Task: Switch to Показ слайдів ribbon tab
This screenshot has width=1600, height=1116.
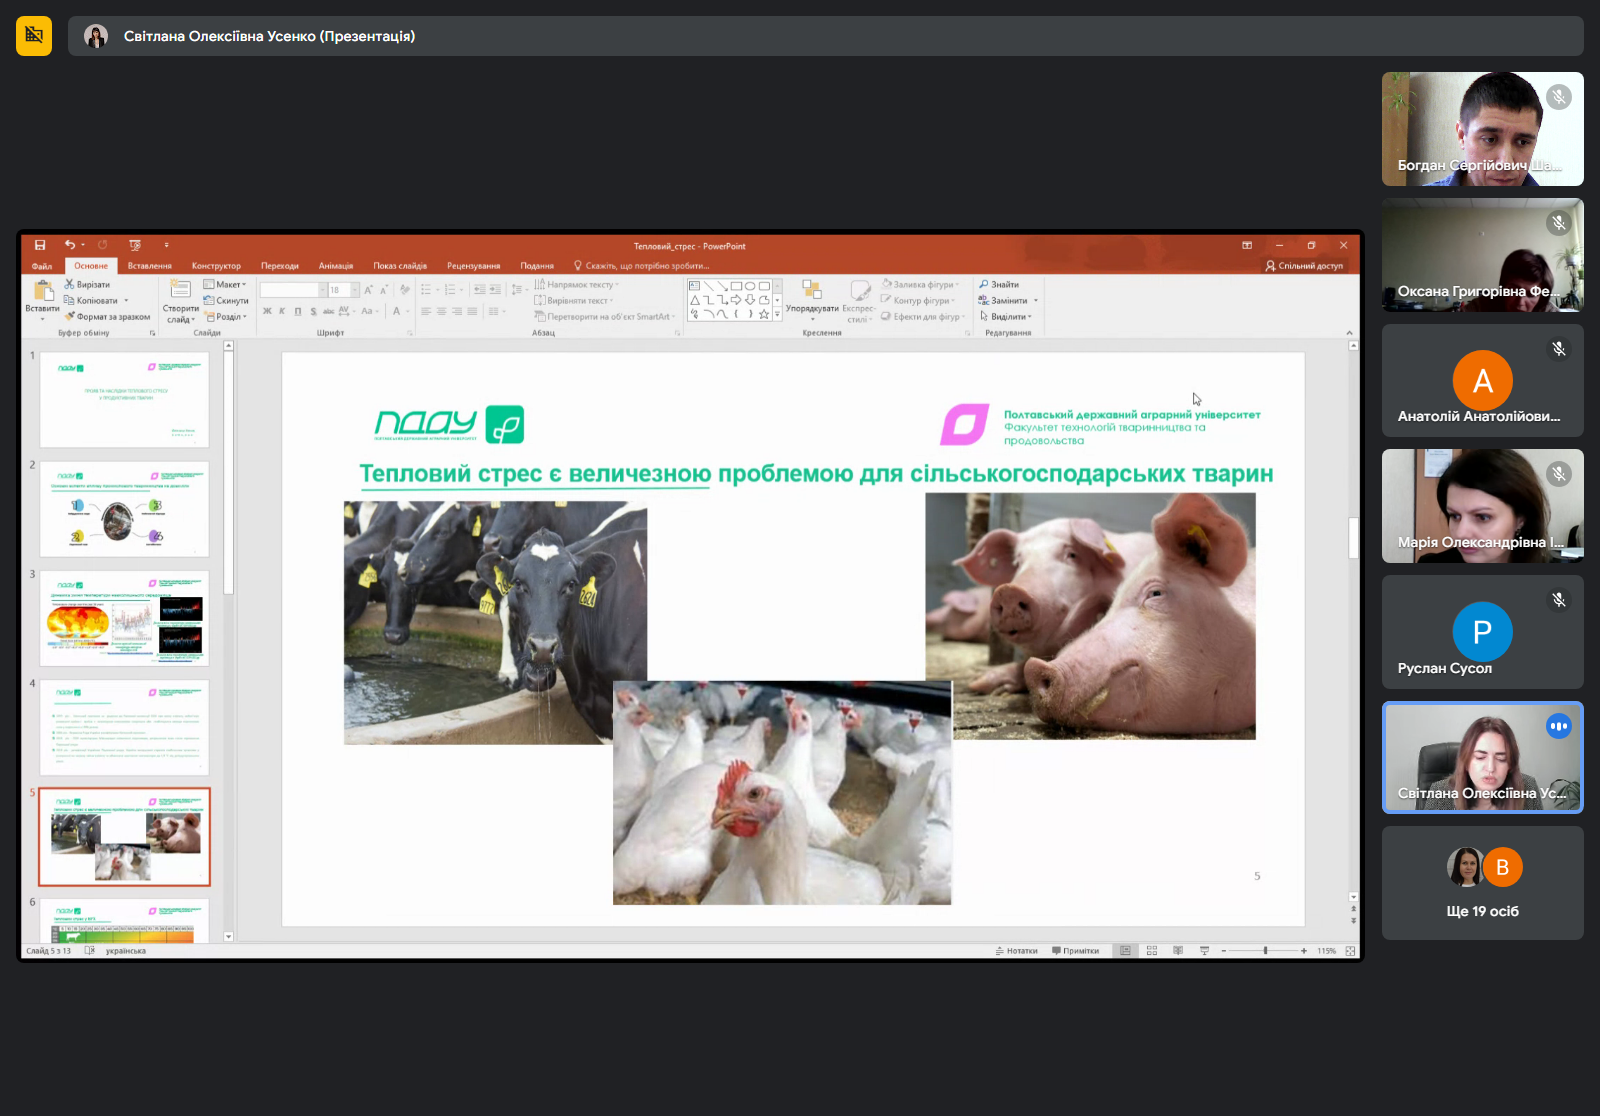Action: tap(400, 266)
